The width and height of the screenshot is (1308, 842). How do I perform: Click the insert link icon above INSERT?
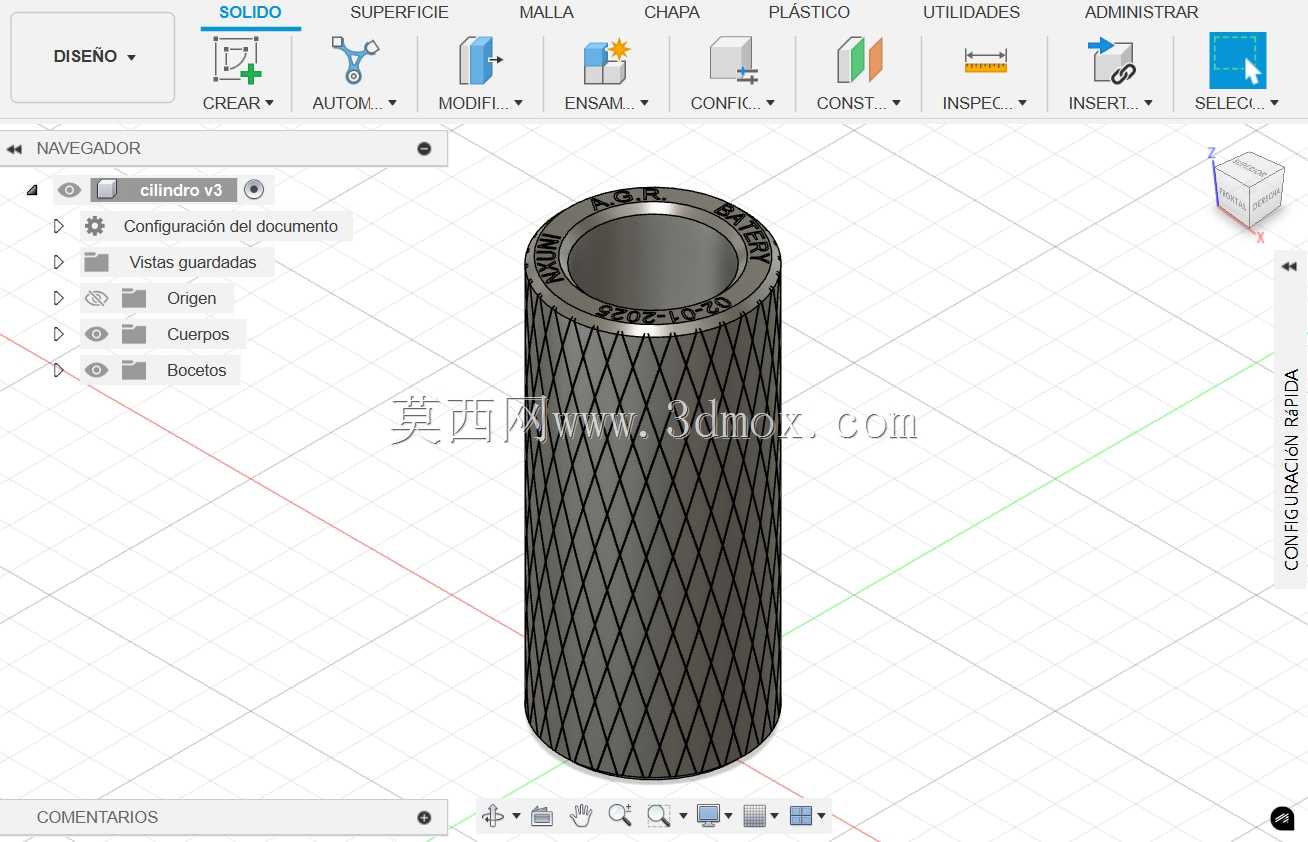pos(1111,60)
